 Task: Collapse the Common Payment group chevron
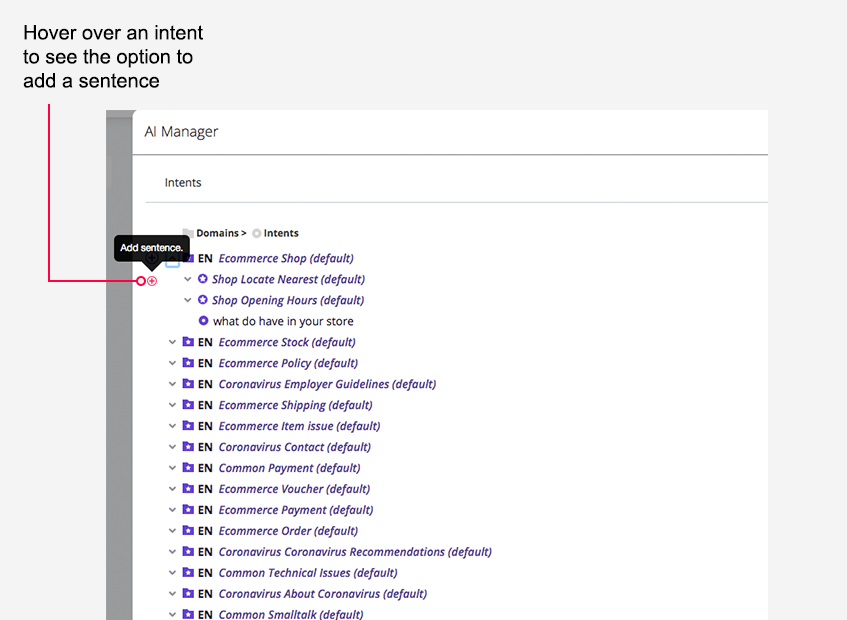172,468
